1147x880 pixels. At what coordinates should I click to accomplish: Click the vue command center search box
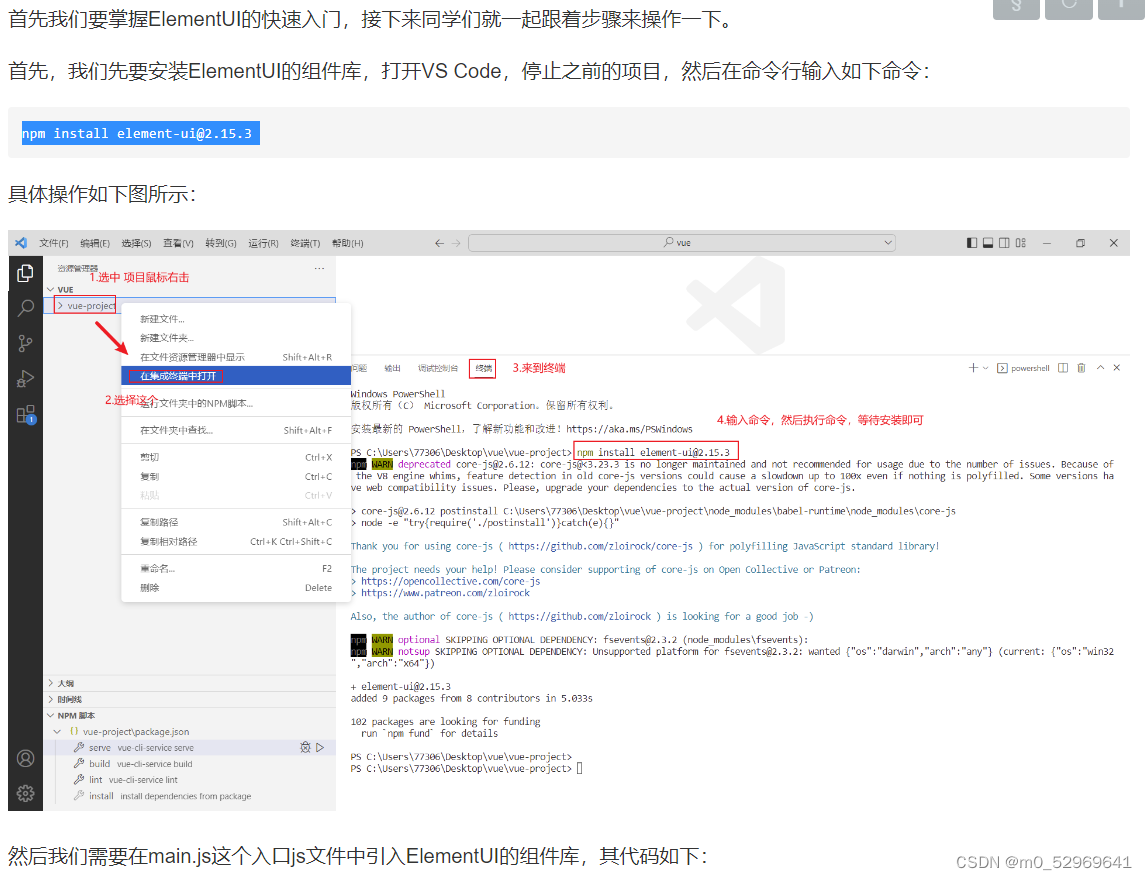(682, 243)
